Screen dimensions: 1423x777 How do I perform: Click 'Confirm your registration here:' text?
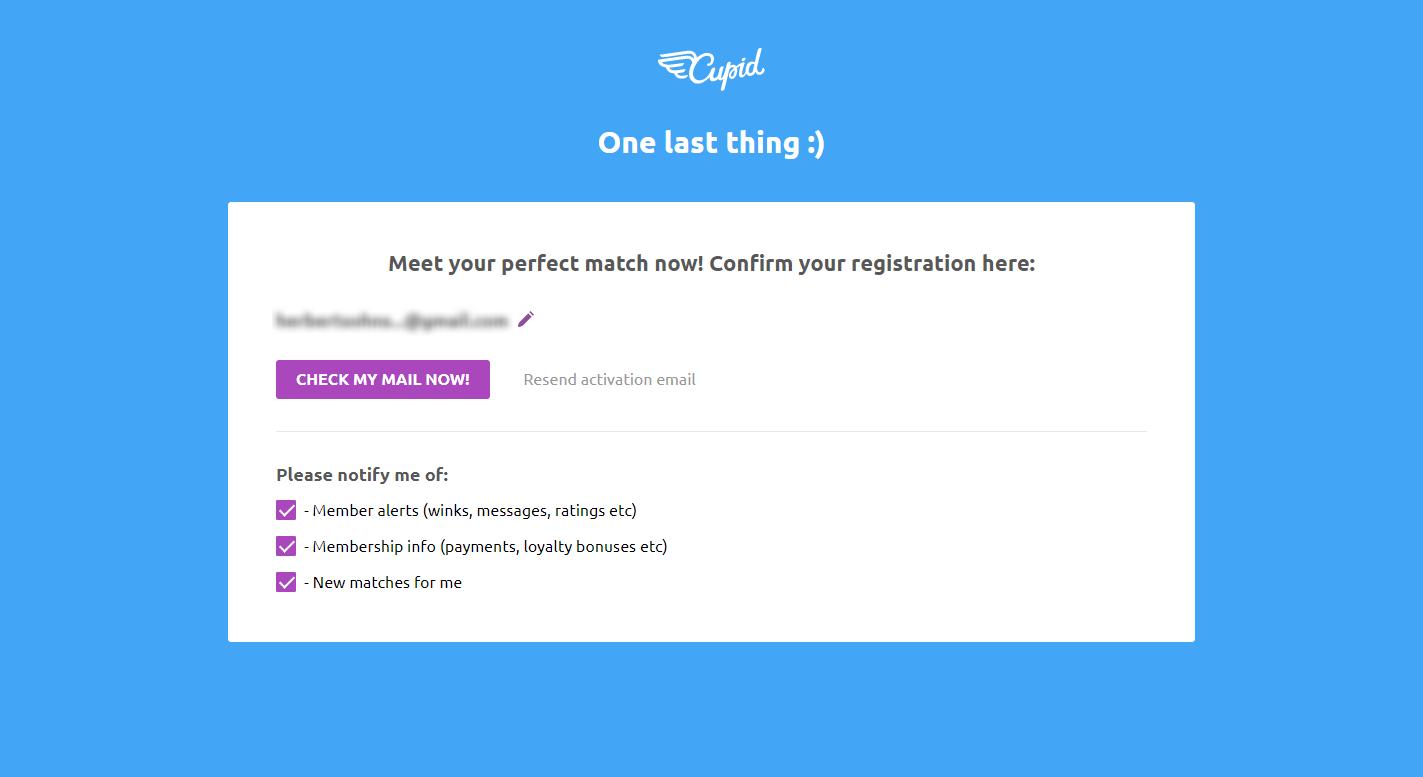click(x=872, y=264)
